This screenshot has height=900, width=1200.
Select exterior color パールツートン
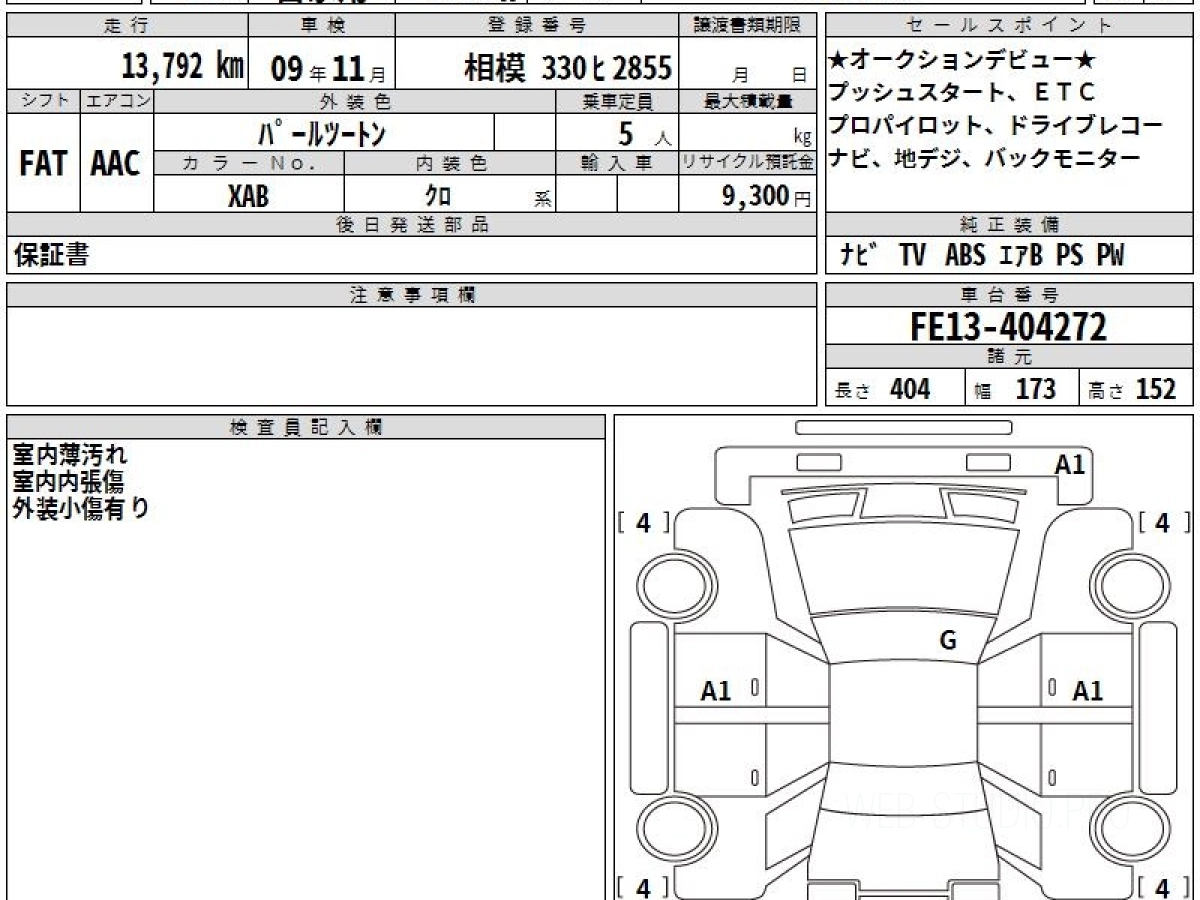click(320, 133)
